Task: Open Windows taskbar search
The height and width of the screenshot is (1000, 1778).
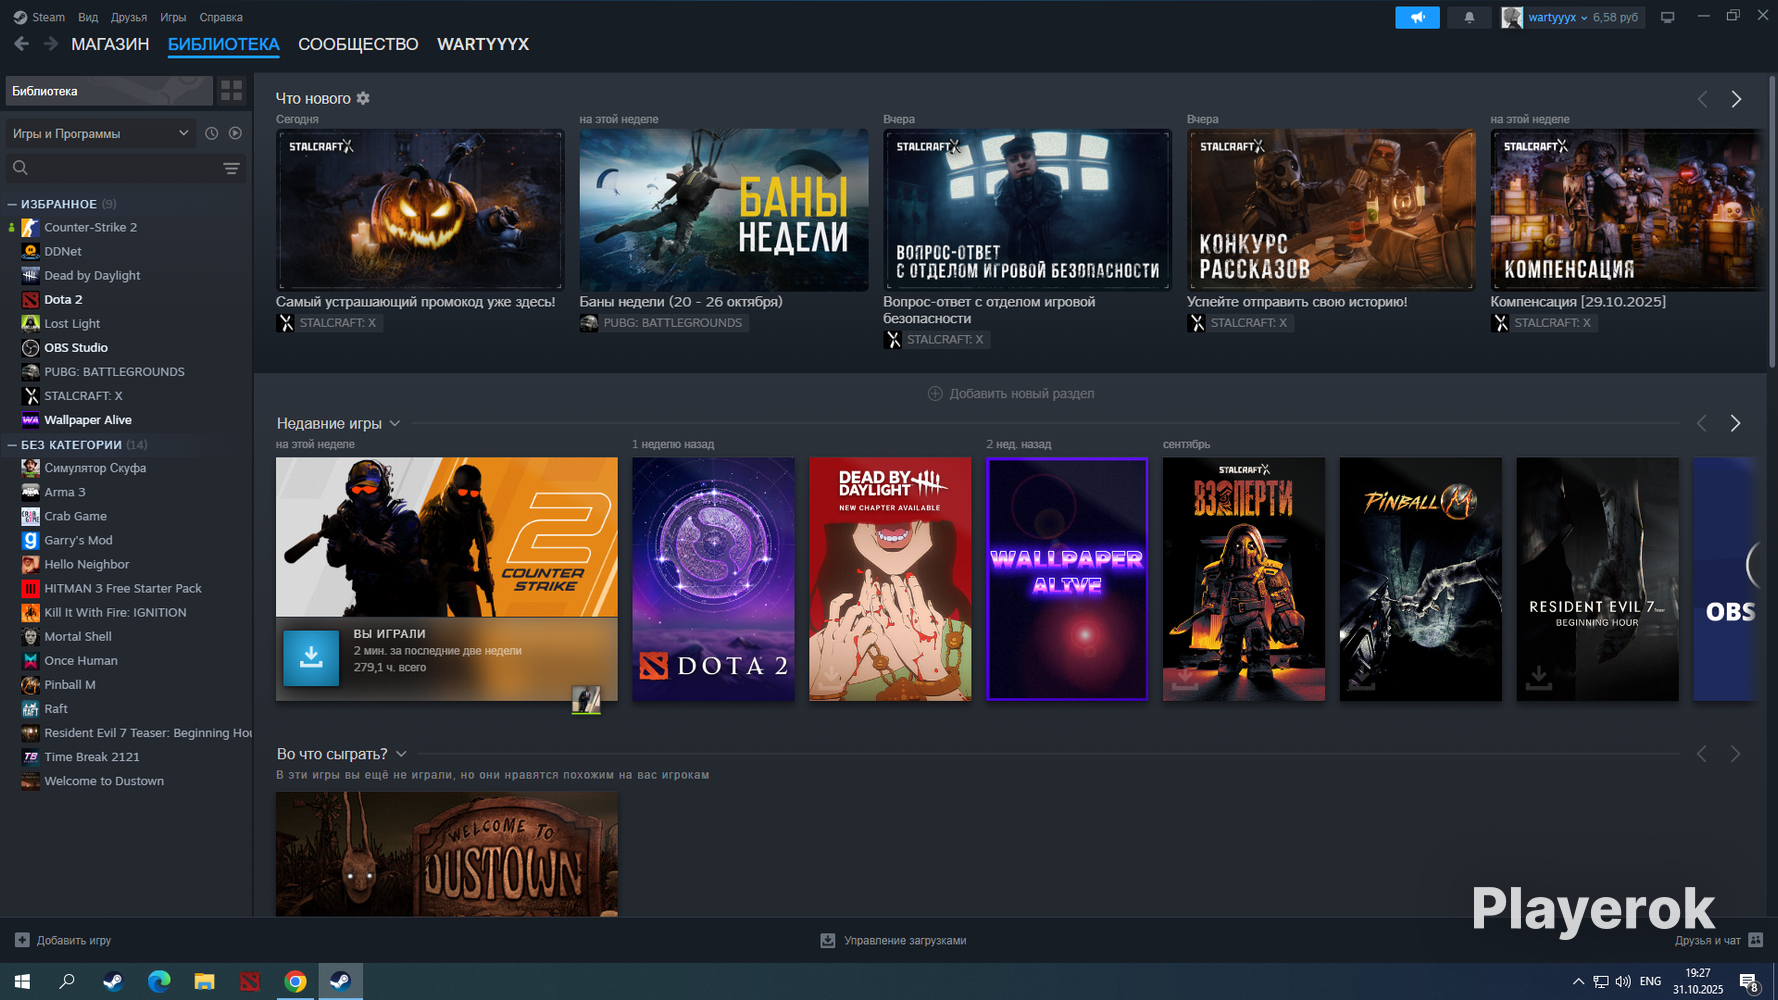Action: pos(67,981)
